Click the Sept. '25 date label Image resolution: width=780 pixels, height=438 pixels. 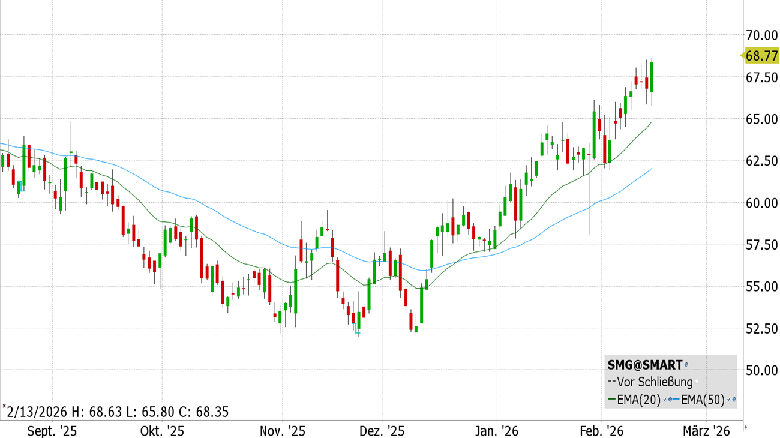coord(52,431)
